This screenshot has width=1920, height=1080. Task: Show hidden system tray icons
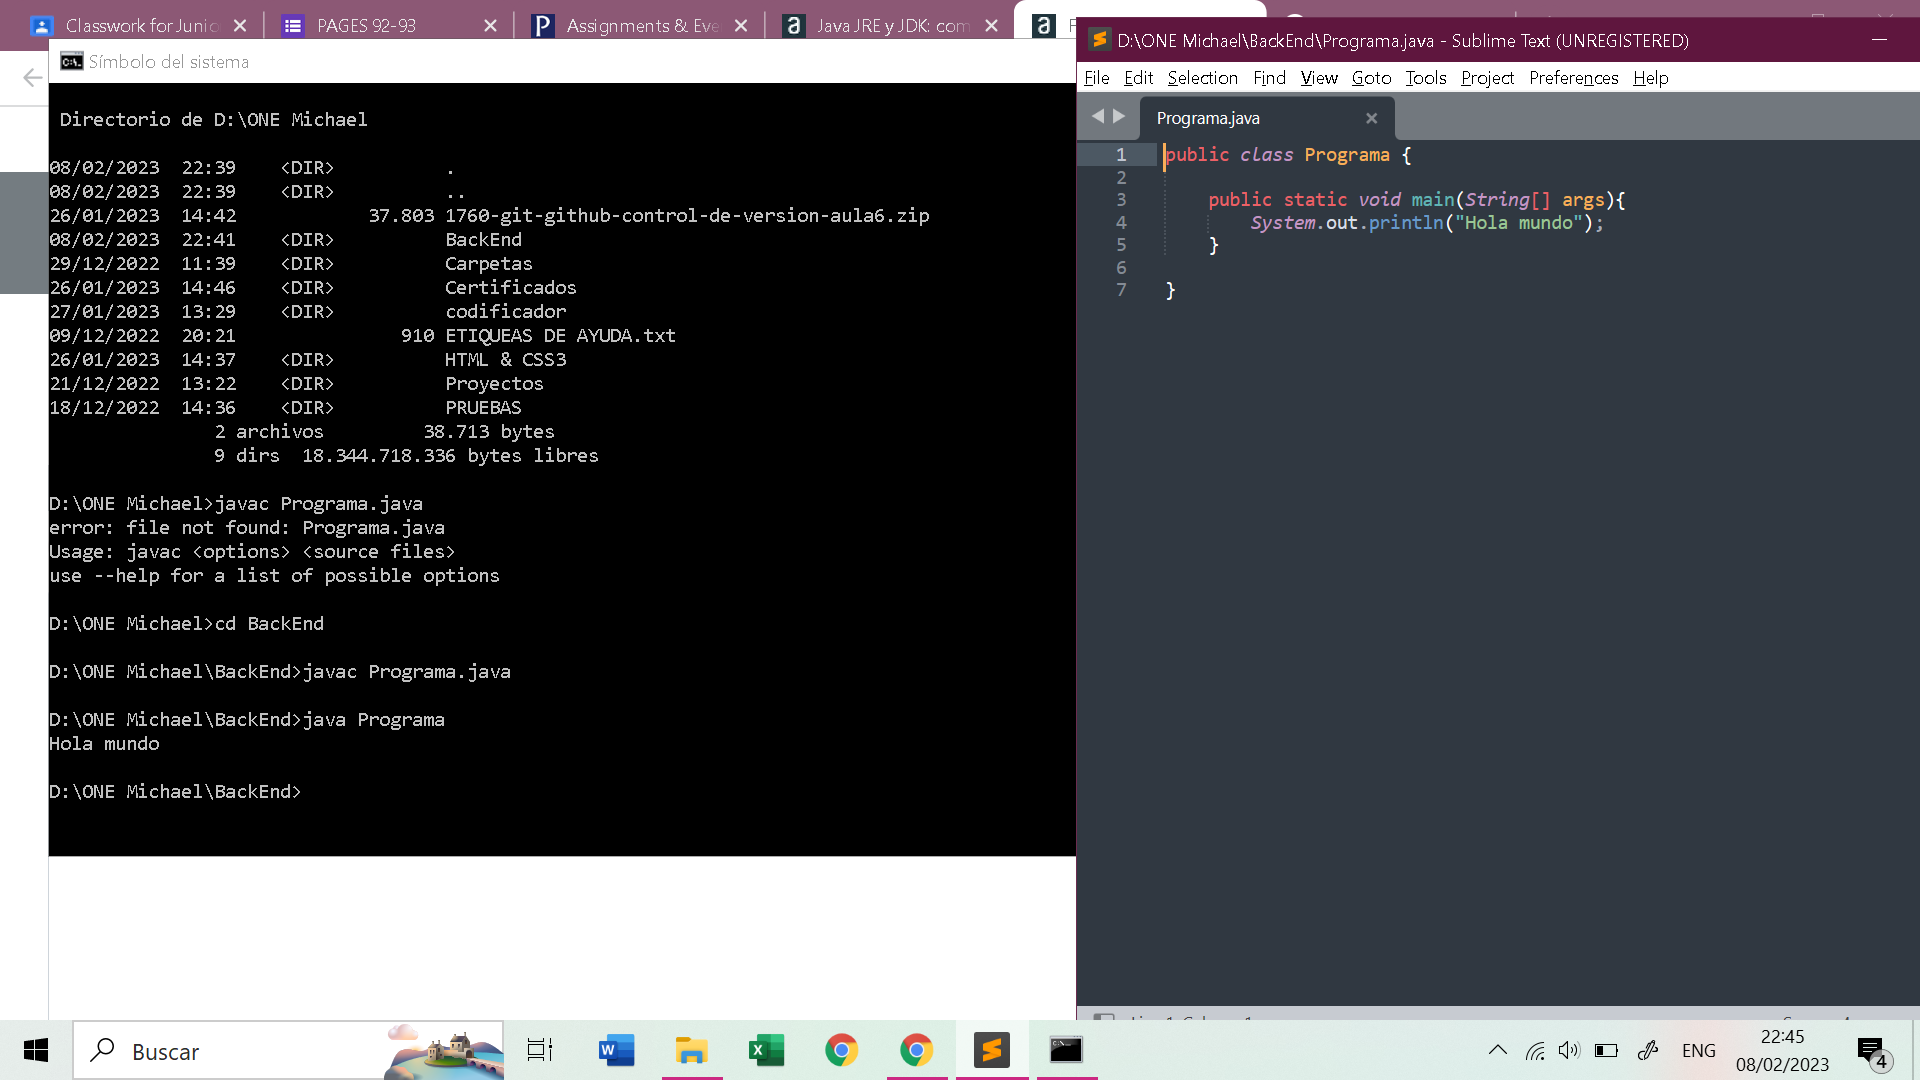[x=1497, y=1050]
